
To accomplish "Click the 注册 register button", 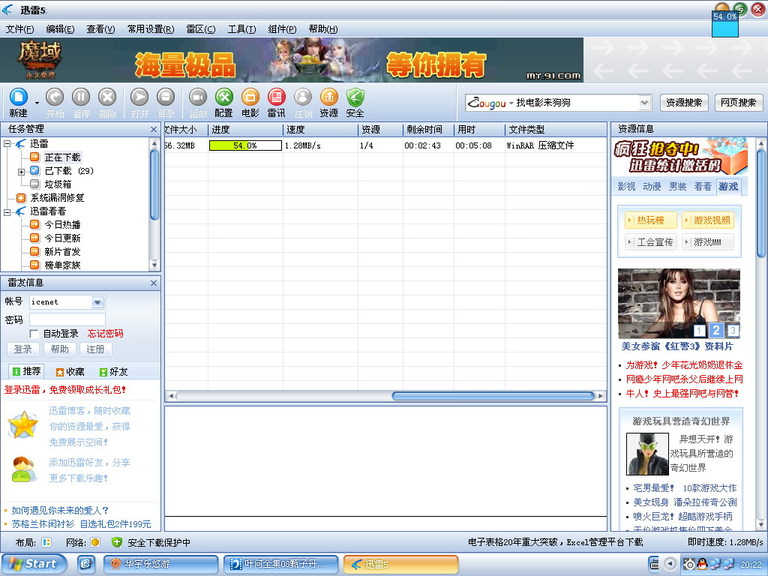I will 96,349.
